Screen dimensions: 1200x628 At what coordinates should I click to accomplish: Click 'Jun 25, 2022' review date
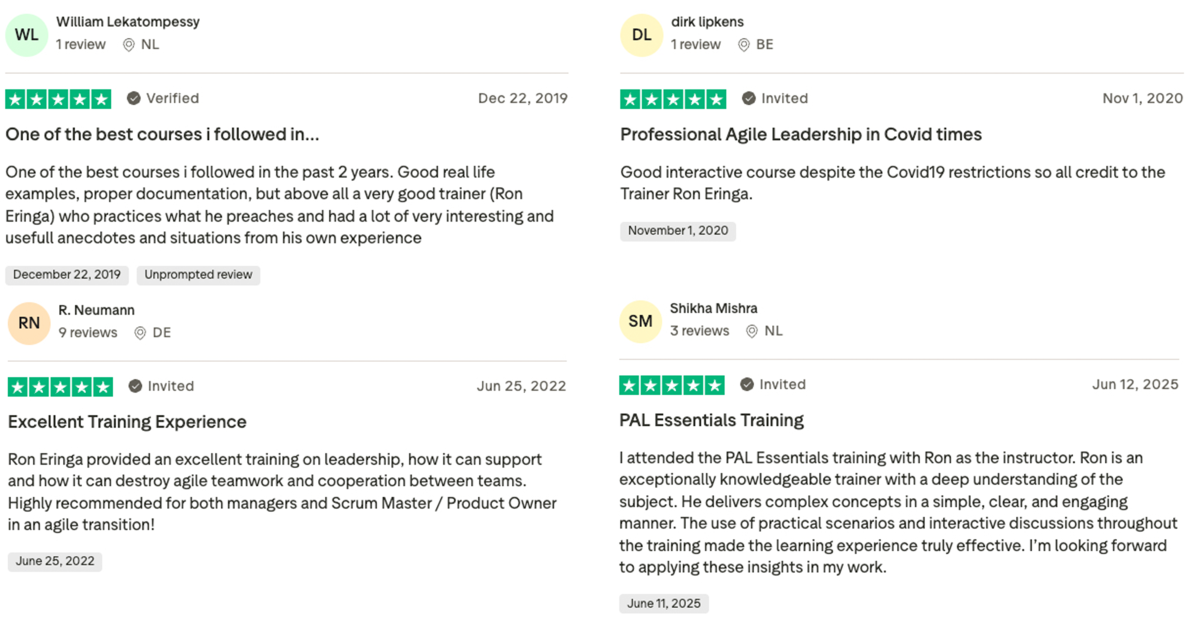521,386
